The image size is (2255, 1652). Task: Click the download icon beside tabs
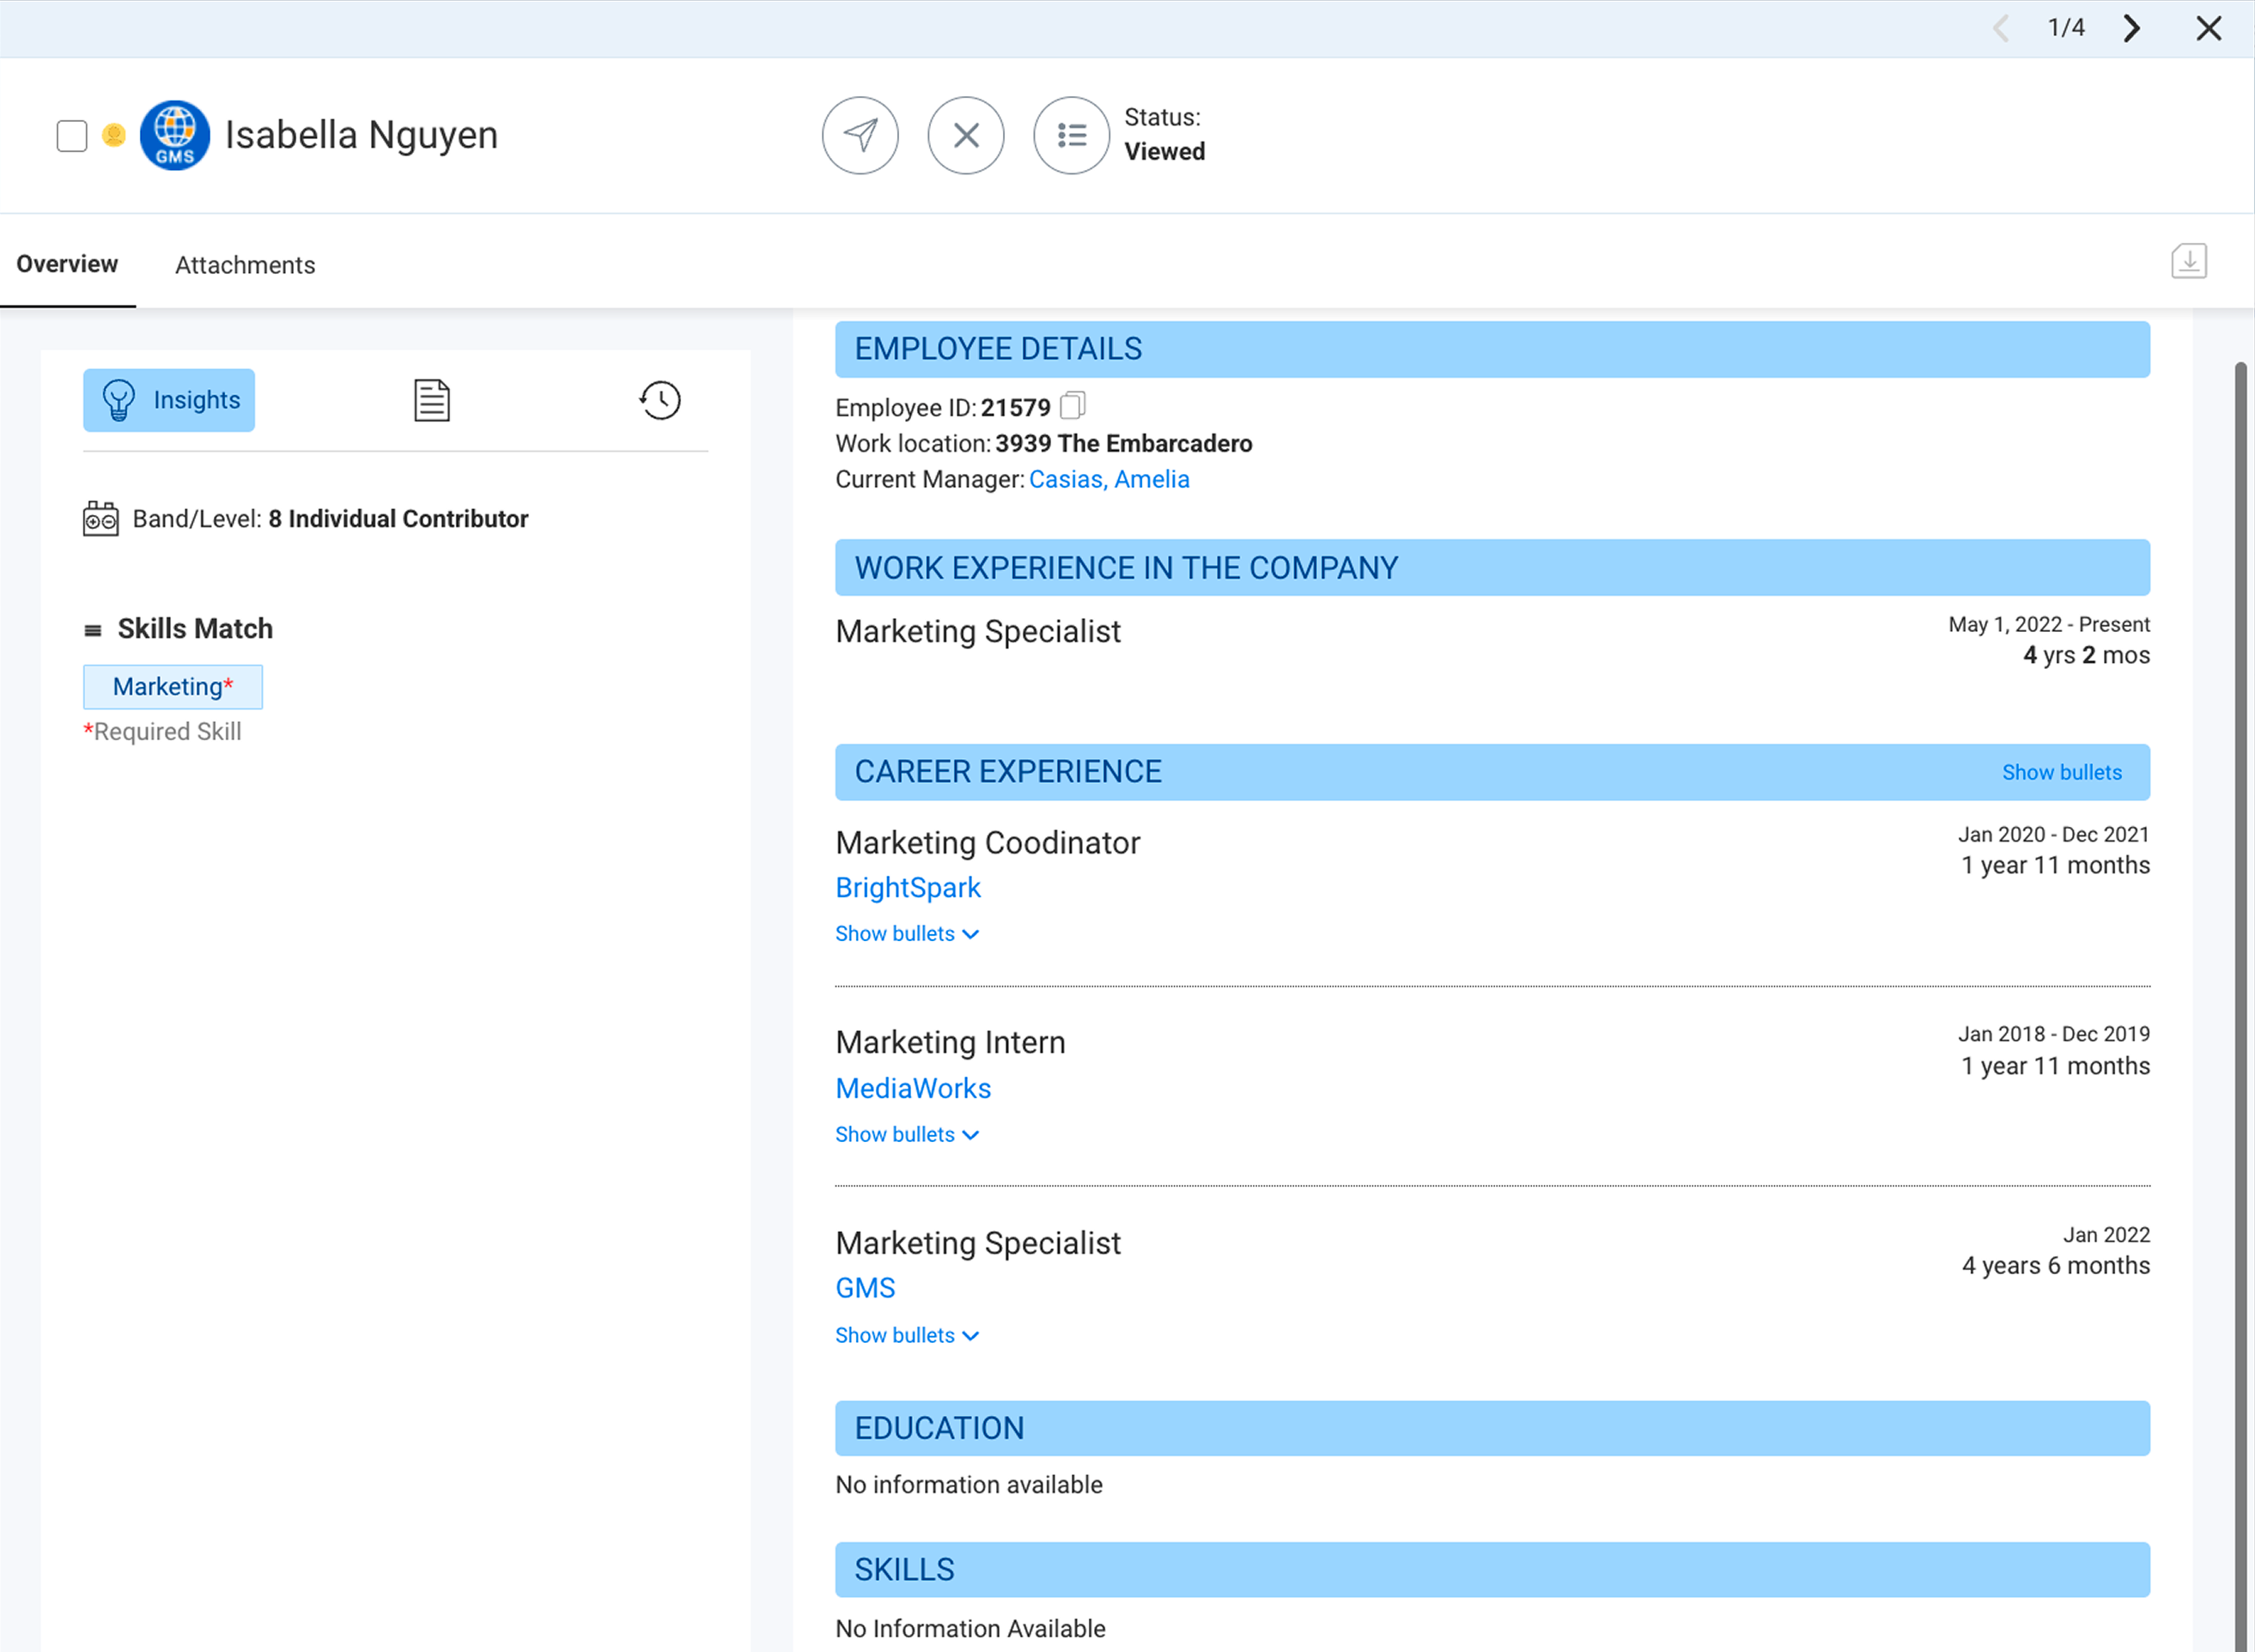click(x=2188, y=262)
